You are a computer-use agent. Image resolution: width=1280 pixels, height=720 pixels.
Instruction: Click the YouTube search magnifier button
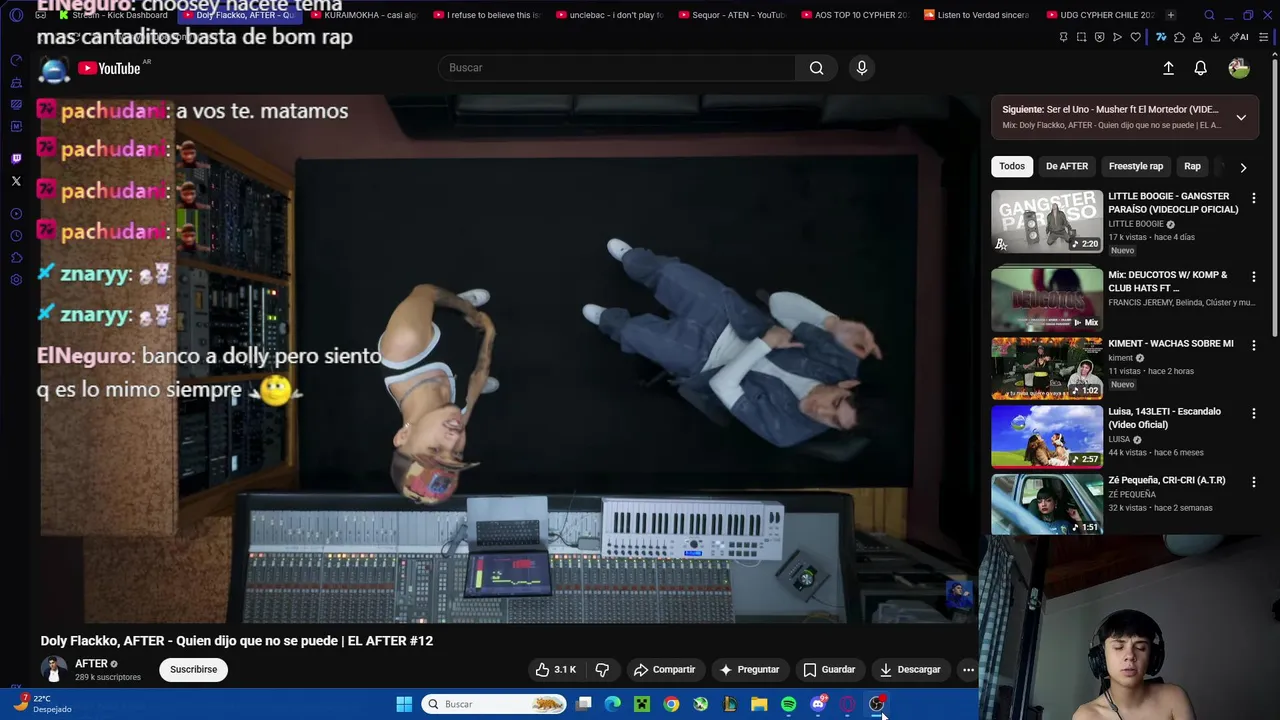click(x=817, y=68)
